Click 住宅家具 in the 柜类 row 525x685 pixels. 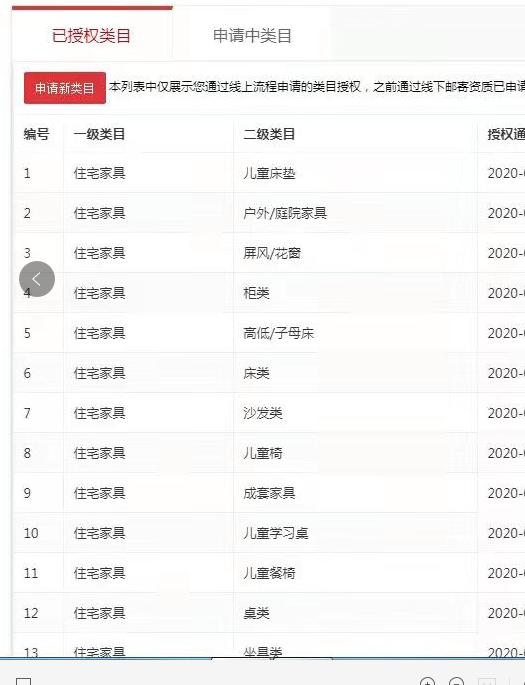tap(100, 293)
